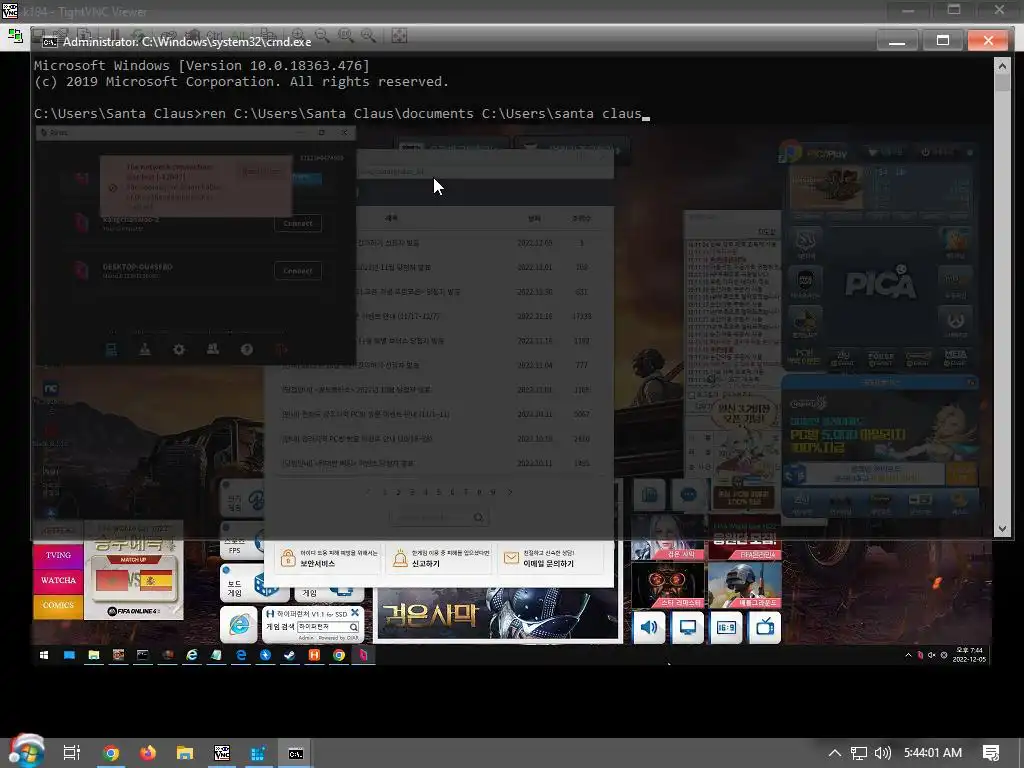Open the orange H app on remote taskbar
1024x768 pixels.
314,655
